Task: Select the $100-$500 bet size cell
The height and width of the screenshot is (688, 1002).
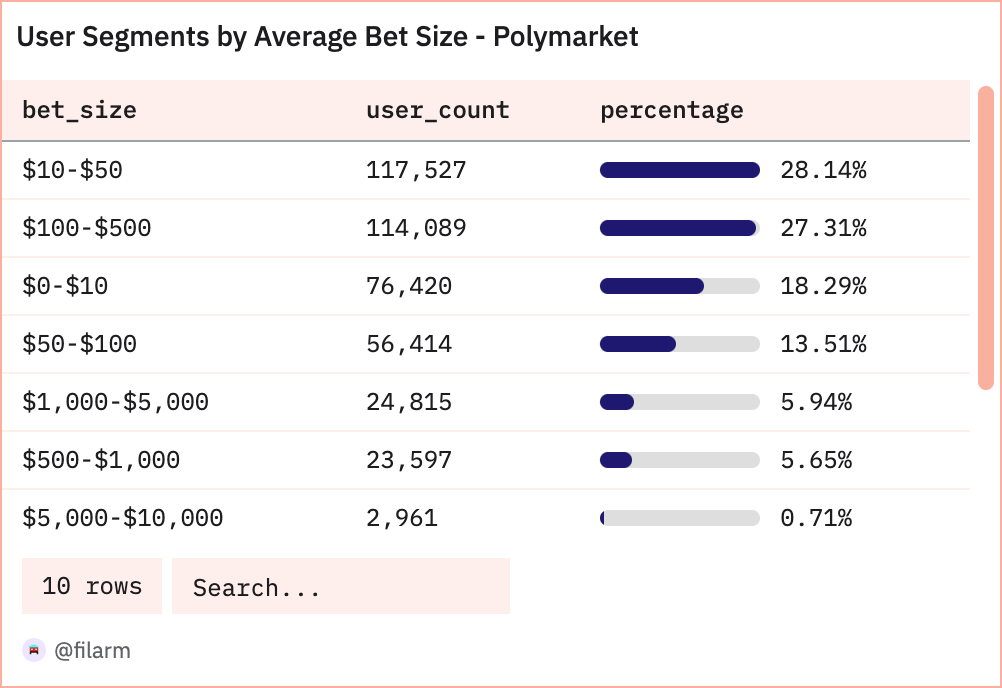Action: coord(87,228)
